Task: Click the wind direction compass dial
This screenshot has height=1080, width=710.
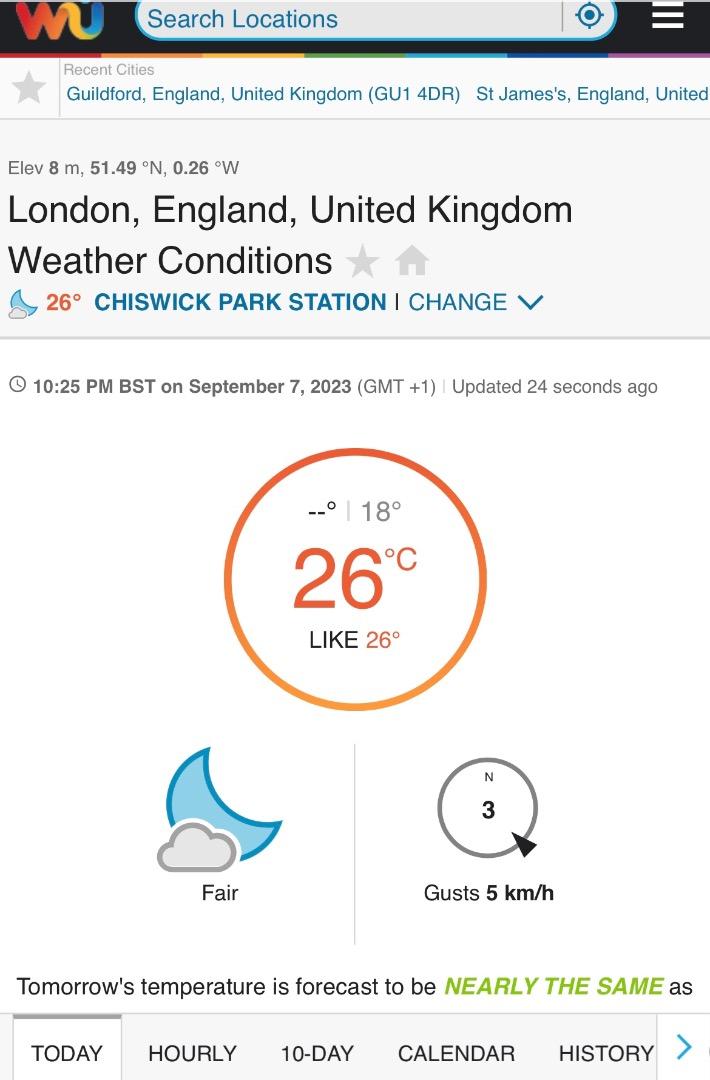Action: point(488,808)
